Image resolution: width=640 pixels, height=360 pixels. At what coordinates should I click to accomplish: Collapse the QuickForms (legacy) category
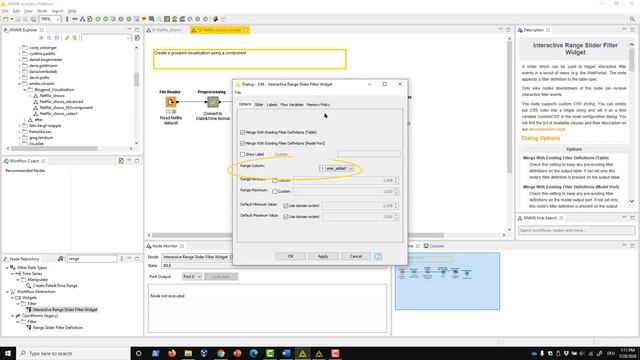12,316
